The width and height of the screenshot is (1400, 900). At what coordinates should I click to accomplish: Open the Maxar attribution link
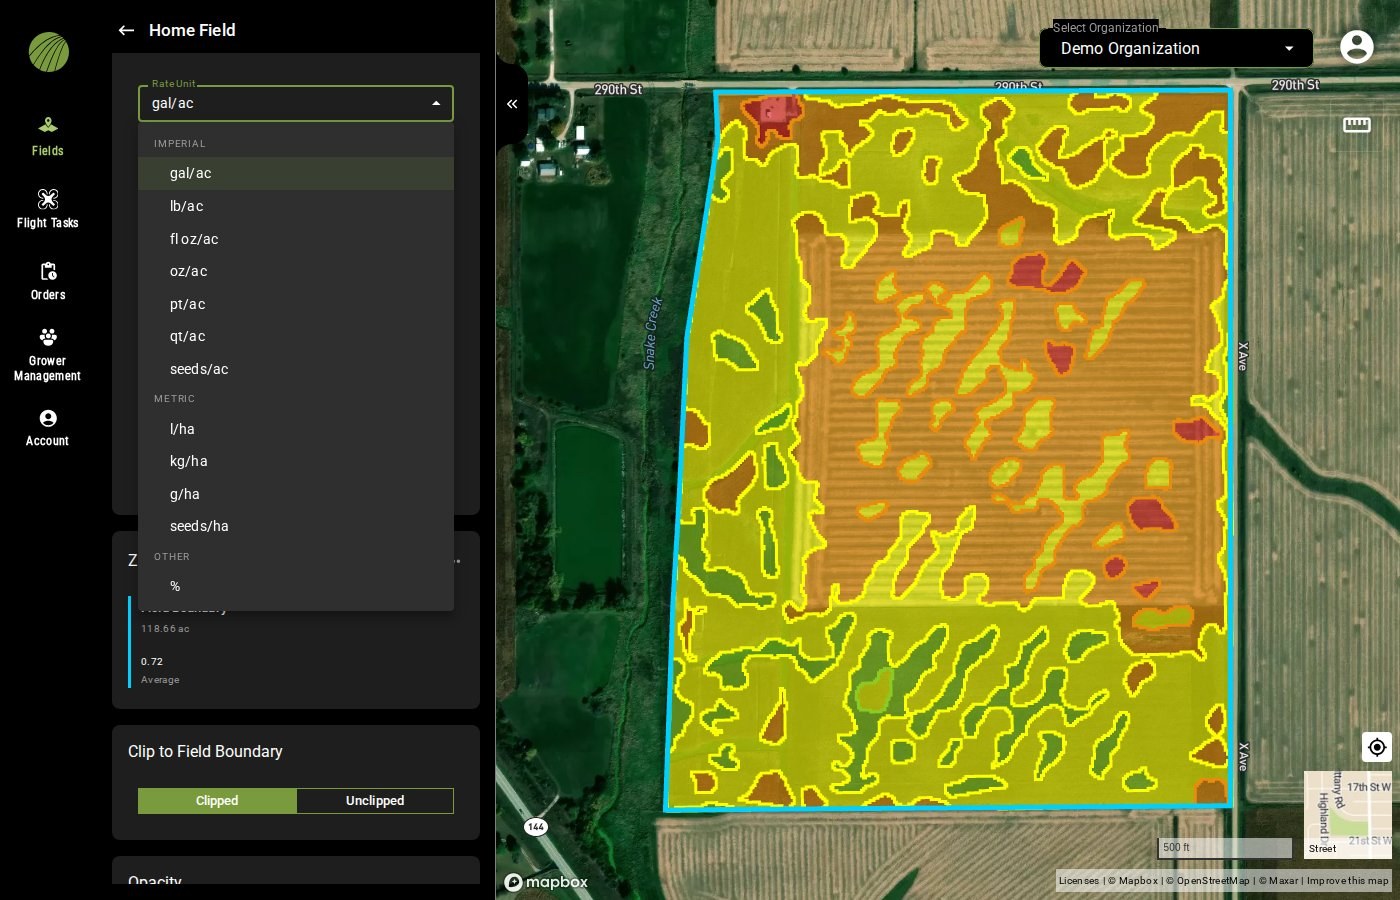[x=1279, y=881]
